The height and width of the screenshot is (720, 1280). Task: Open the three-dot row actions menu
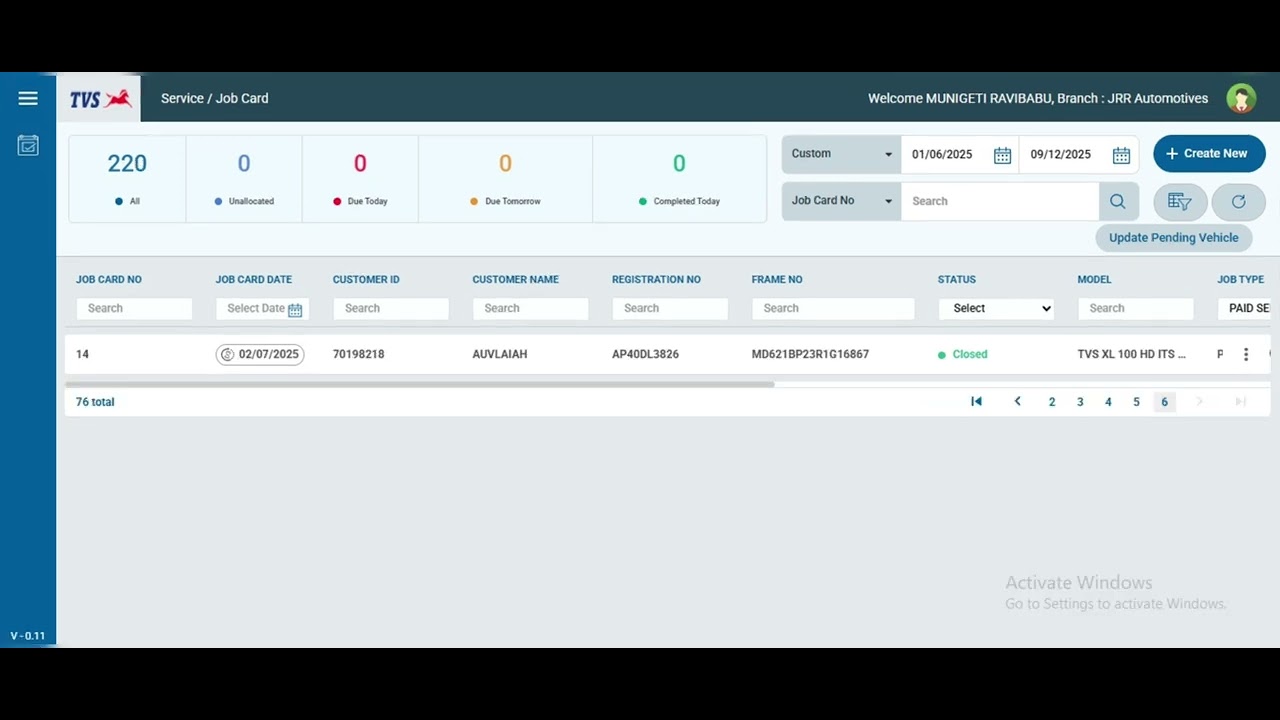(1246, 354)
